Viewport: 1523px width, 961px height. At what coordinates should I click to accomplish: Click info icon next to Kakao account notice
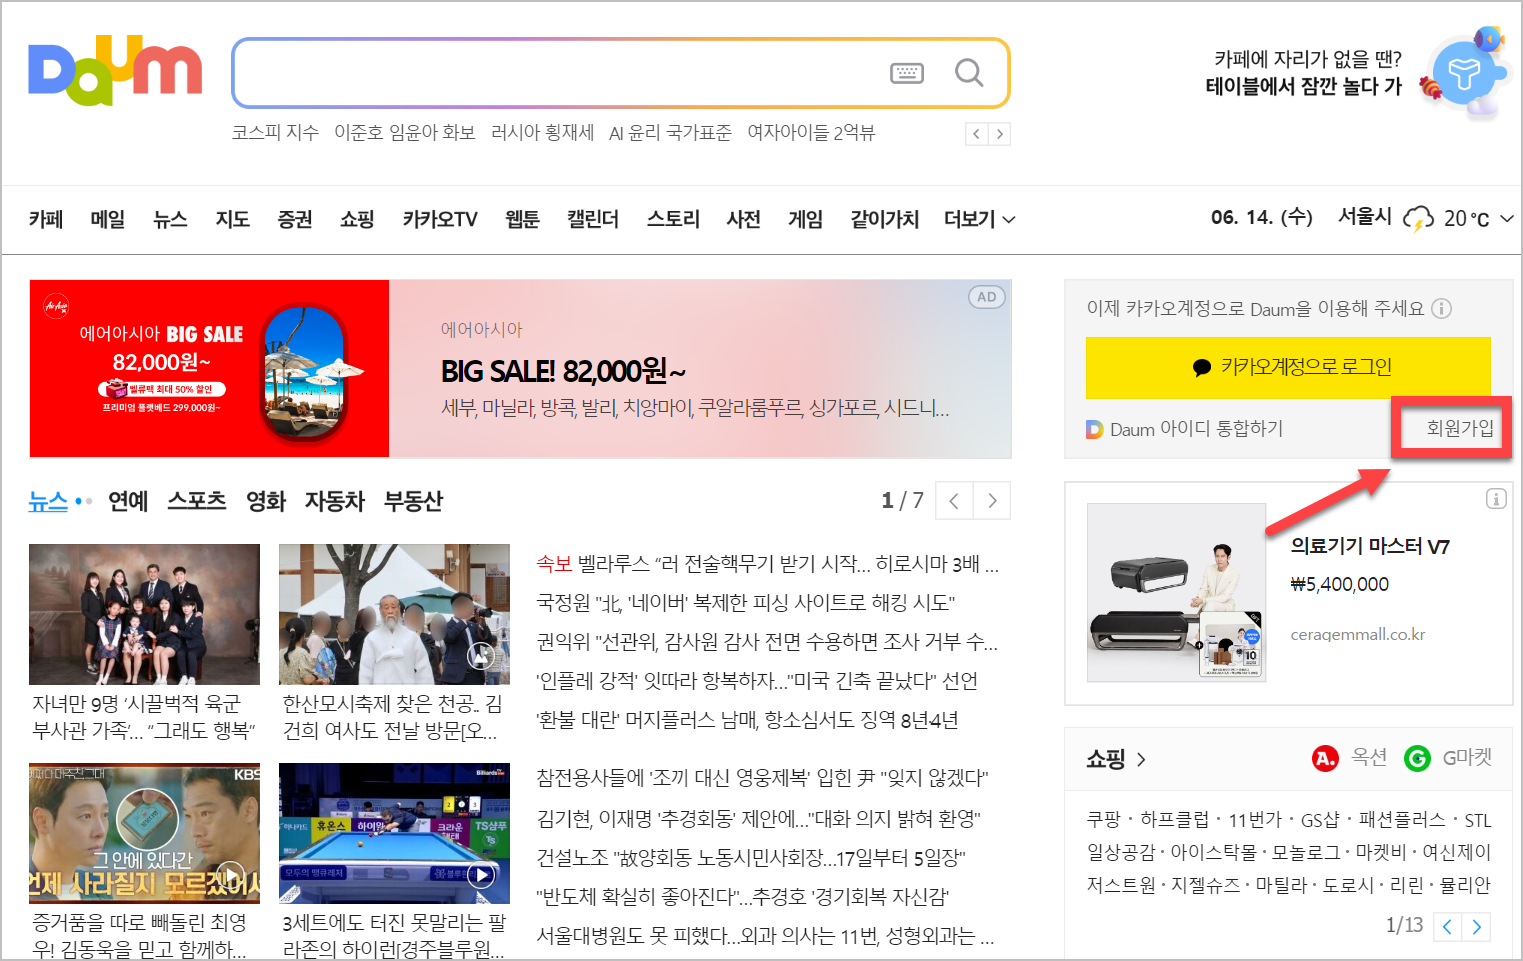coord(1441,309)
